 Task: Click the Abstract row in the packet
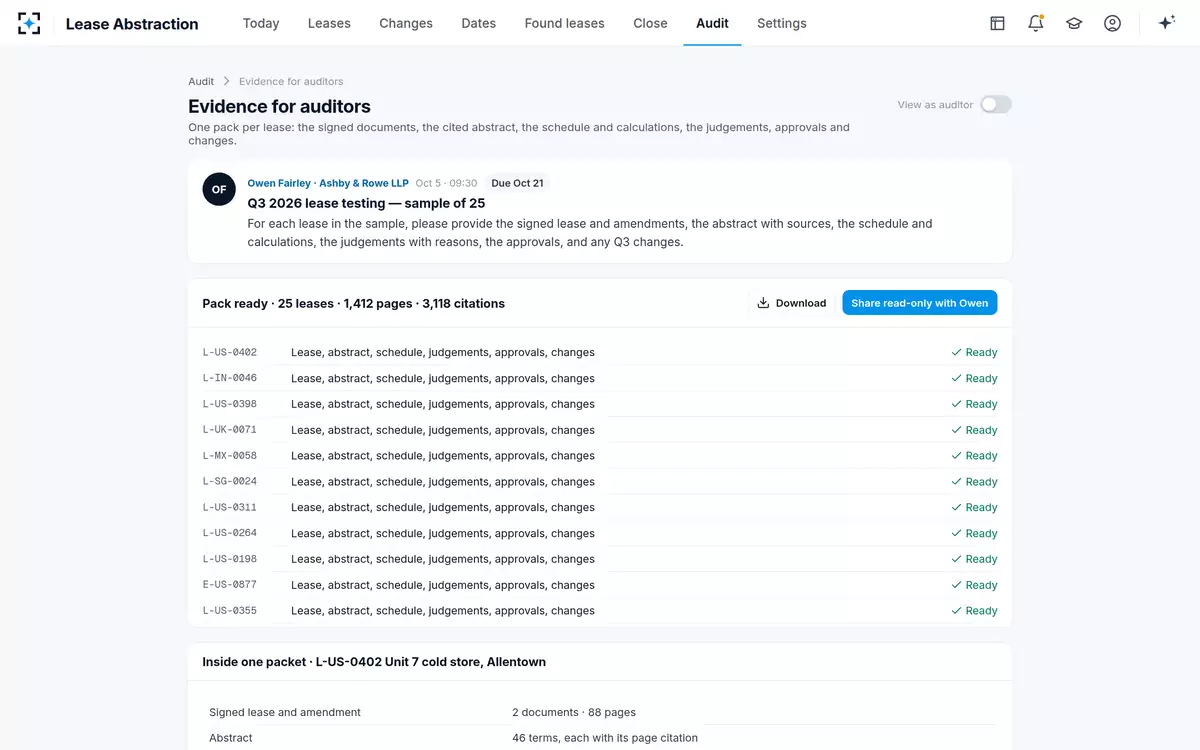pyautogui.click(x=600, y=738)
